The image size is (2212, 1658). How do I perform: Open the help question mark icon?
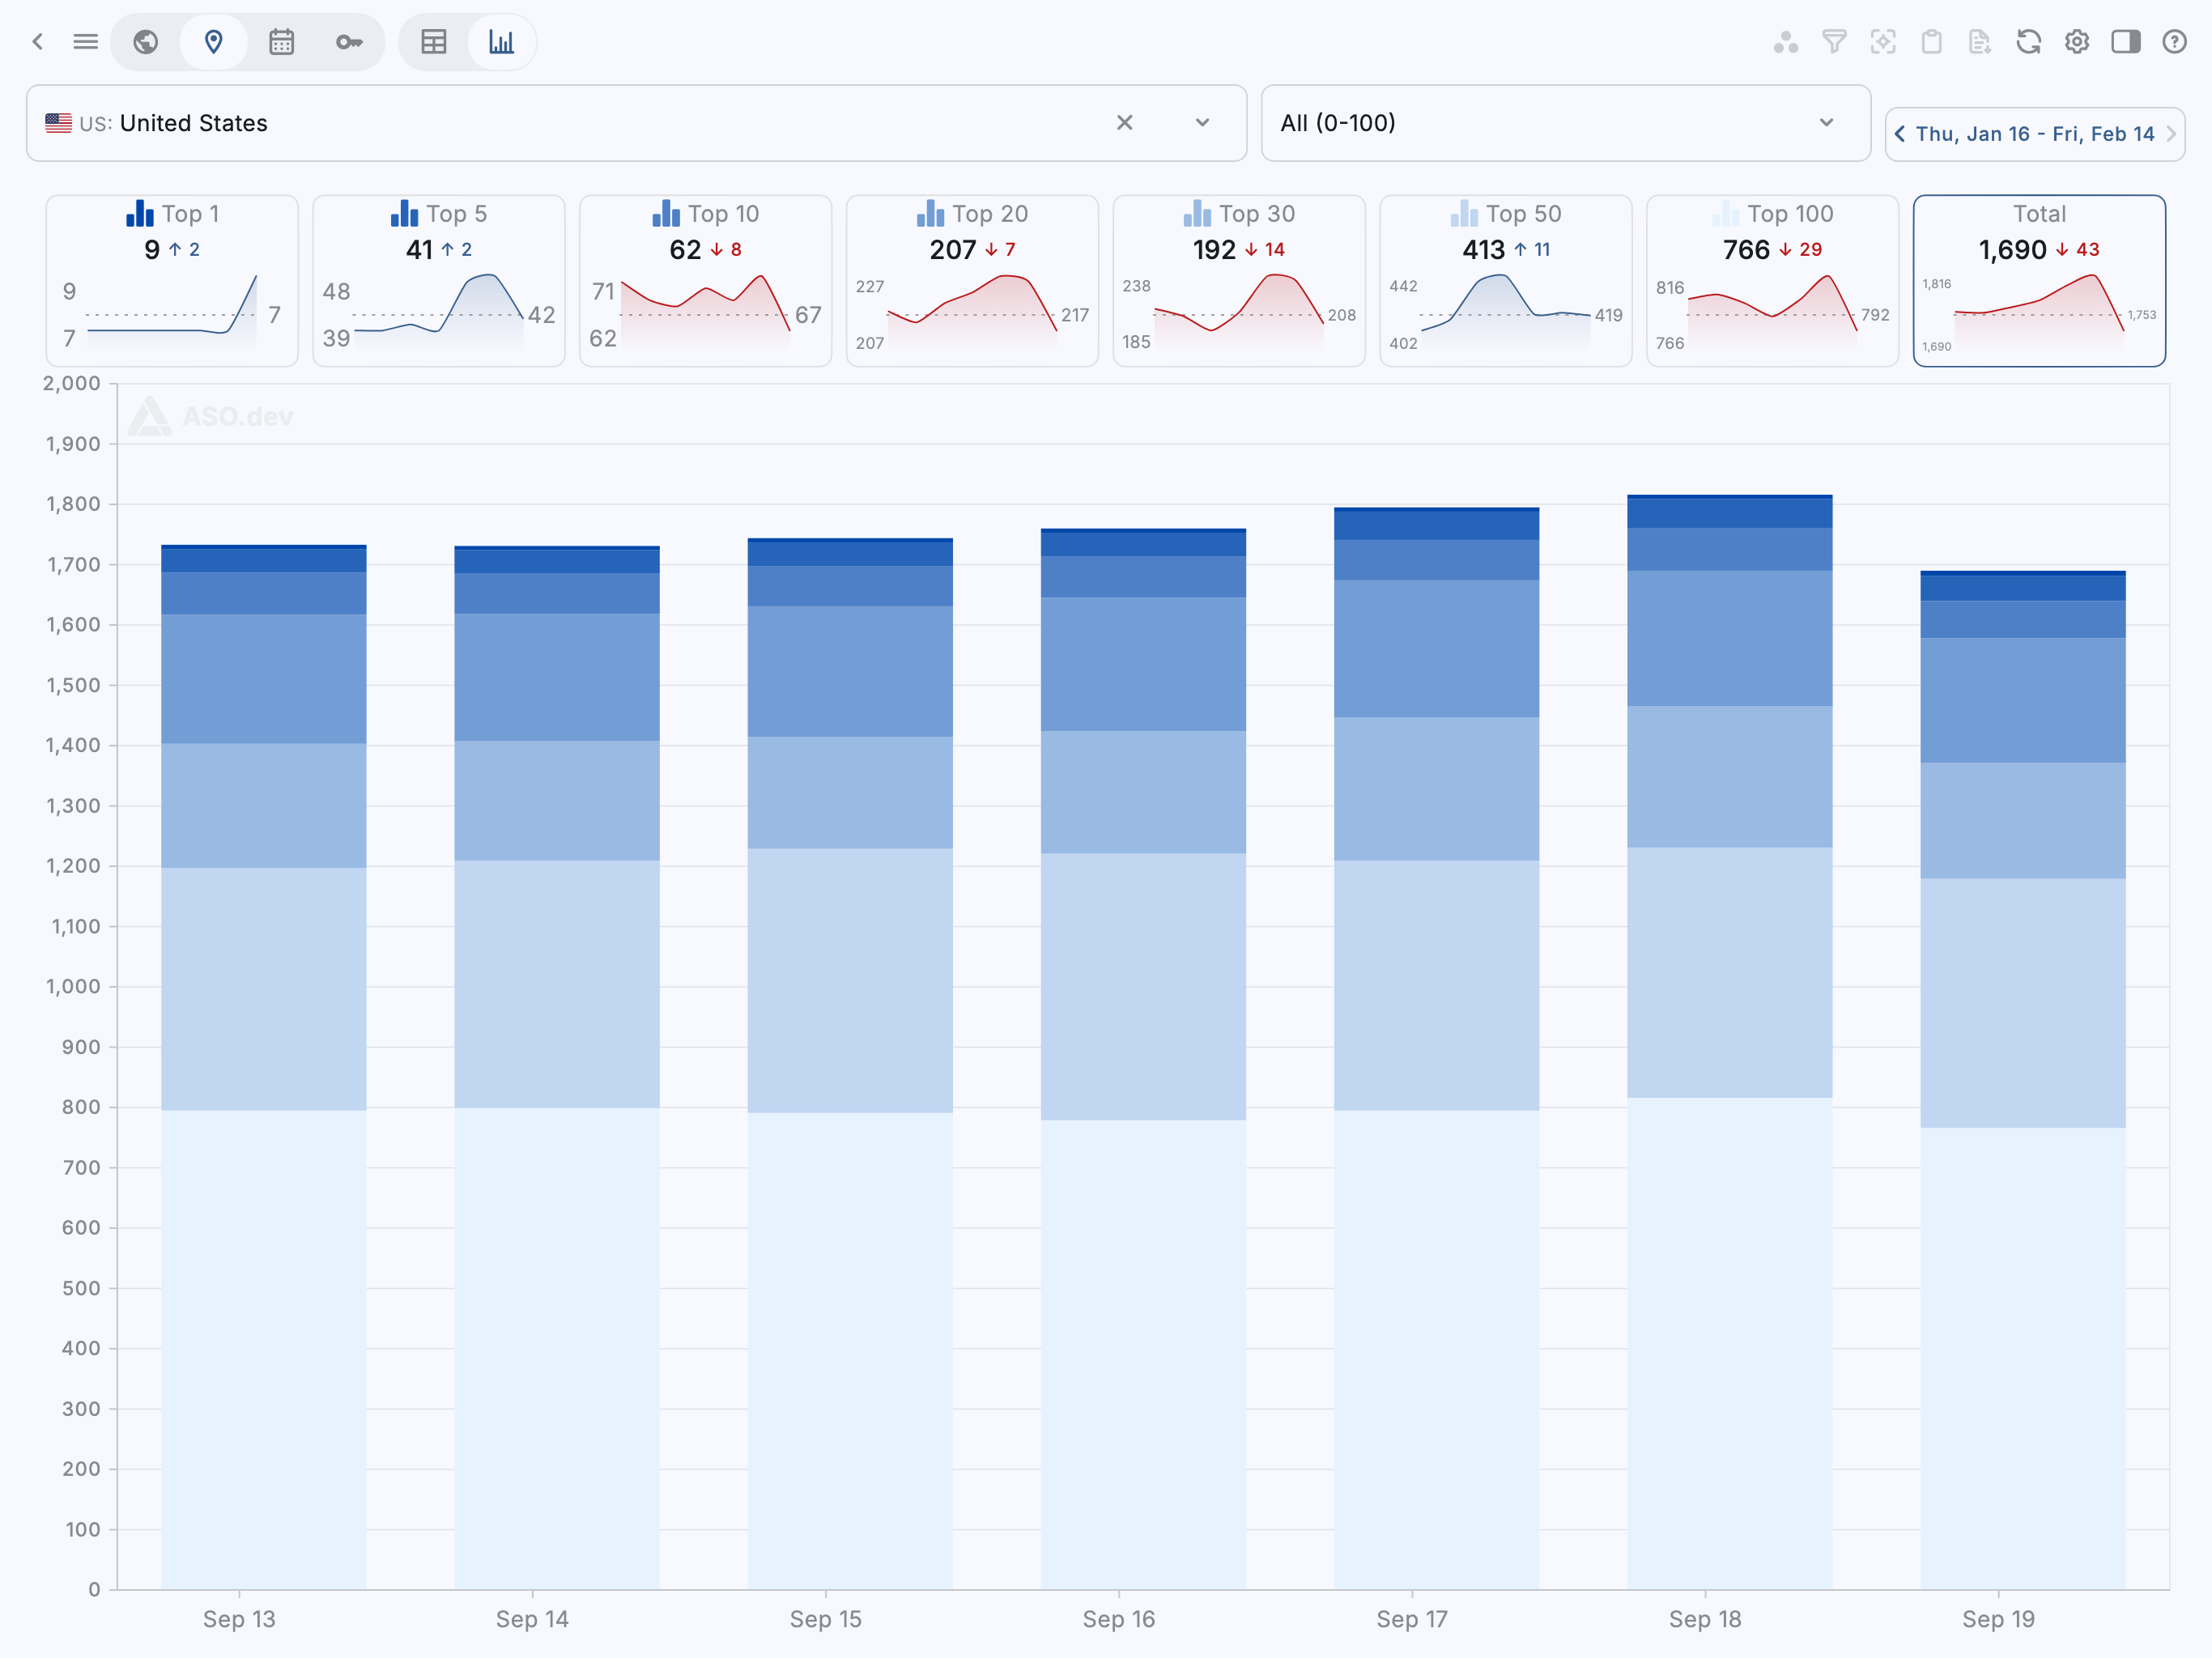(x=2174, y=42)
